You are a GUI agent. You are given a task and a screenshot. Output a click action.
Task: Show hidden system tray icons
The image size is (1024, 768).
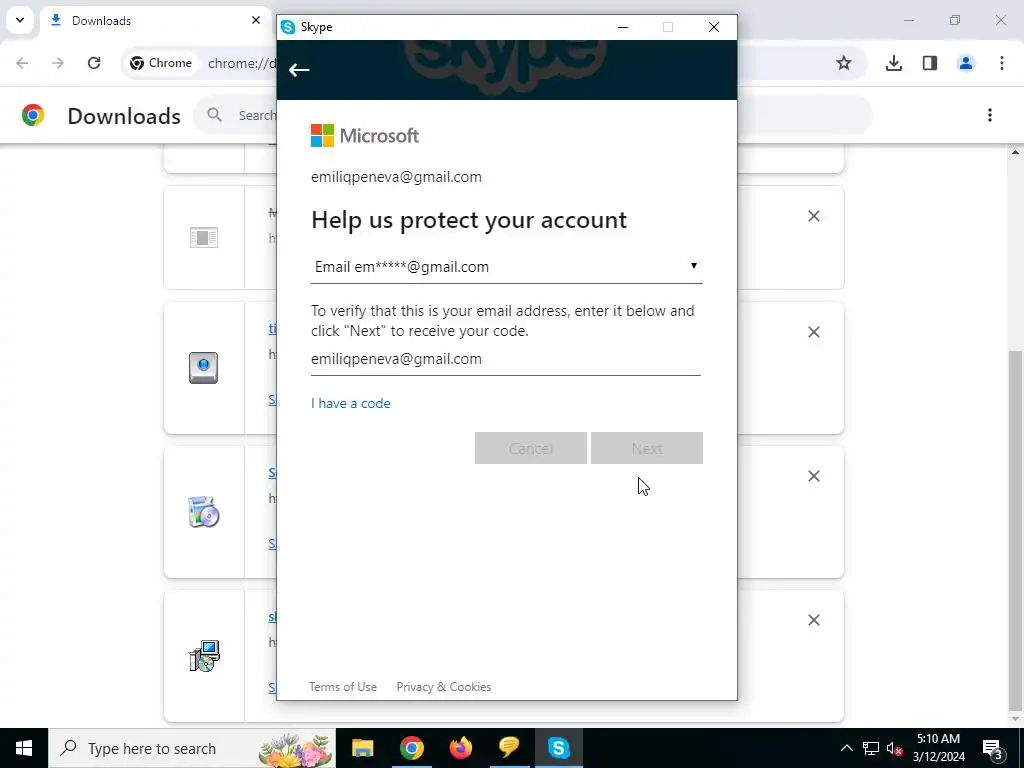(x=846, y=748)
